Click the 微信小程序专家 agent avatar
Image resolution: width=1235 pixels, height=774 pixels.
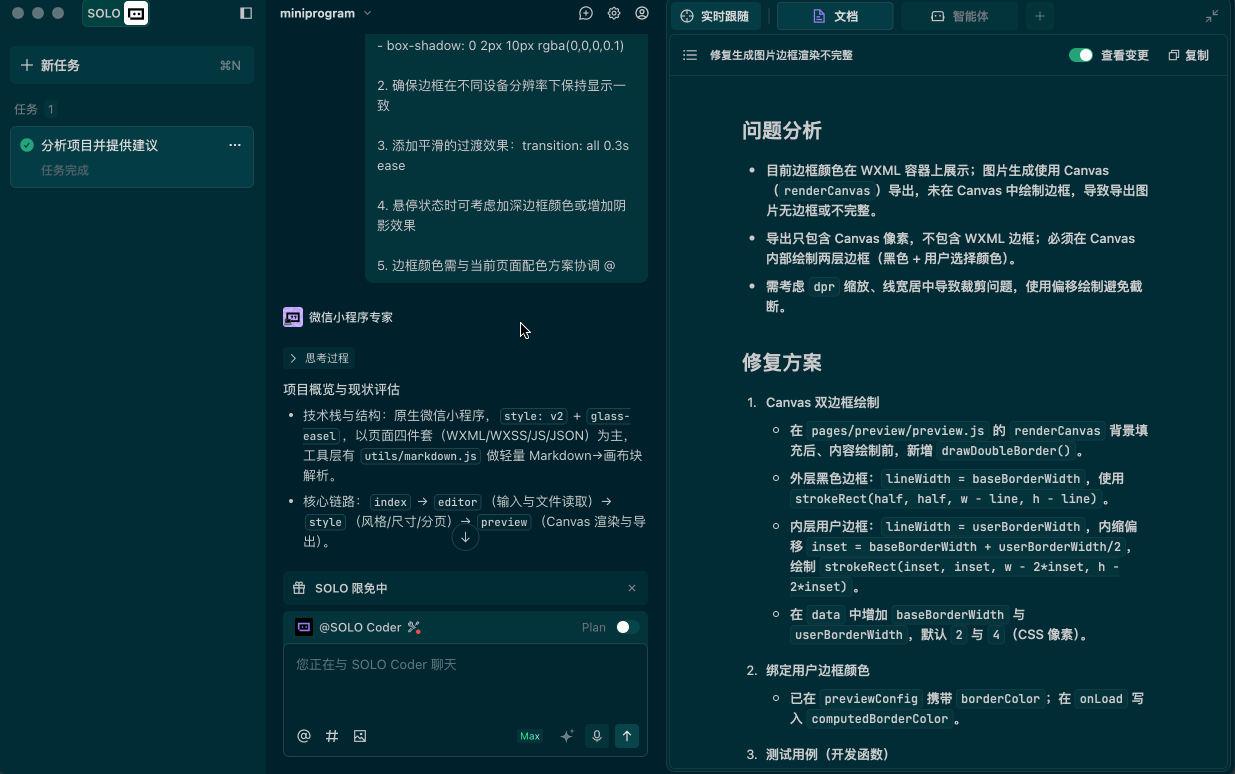(x=293, y=317)
